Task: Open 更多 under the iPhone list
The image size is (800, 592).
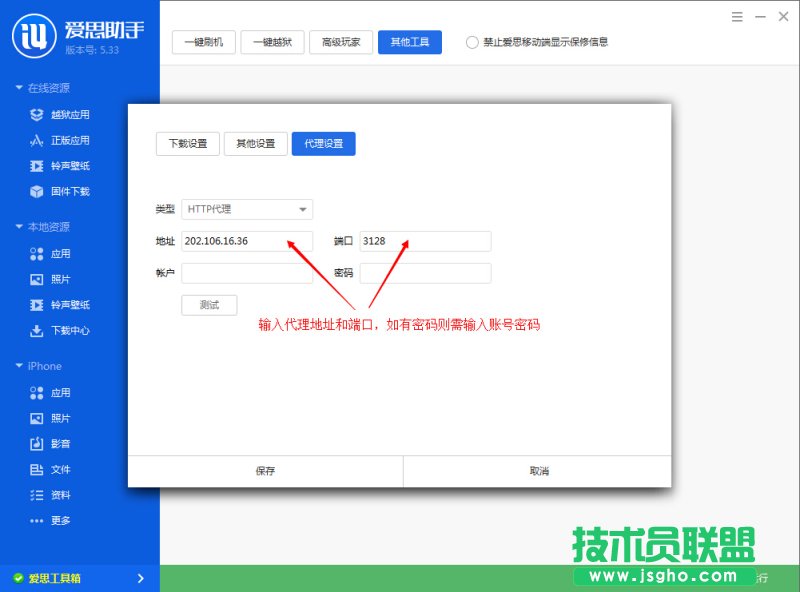Action: coord(62,521)
